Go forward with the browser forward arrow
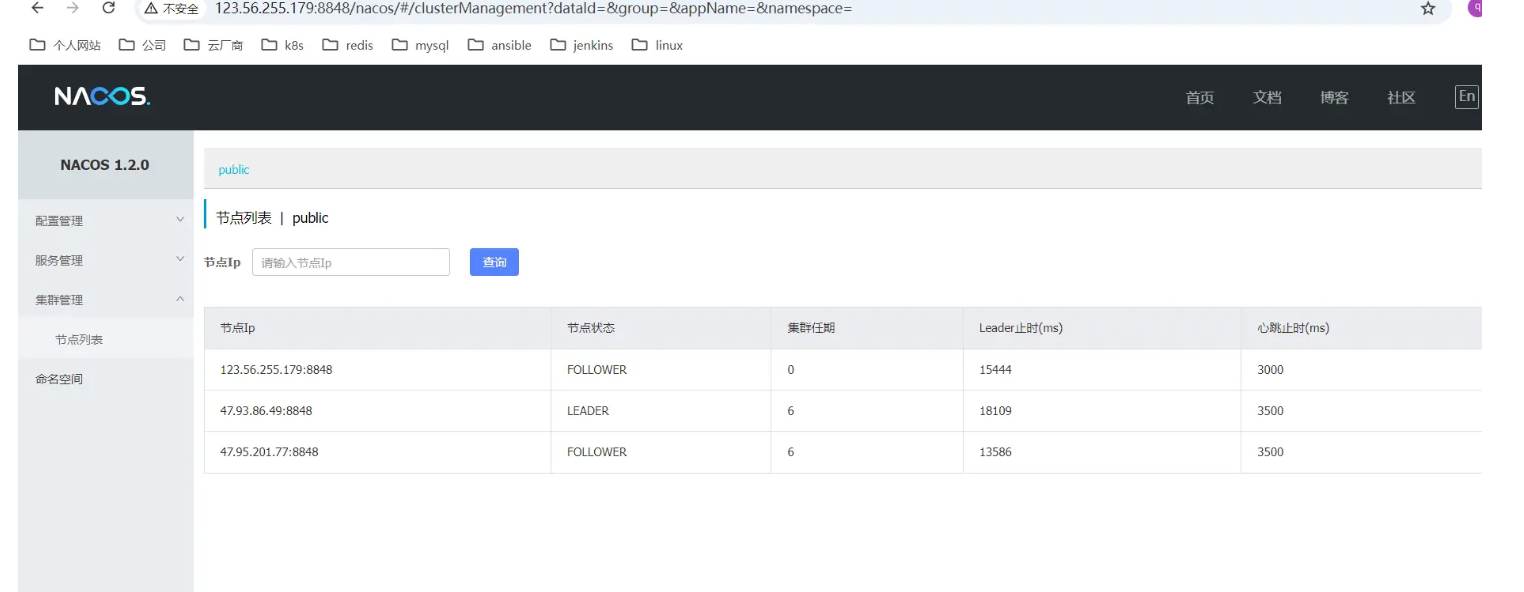The height and width of the screenshot is (592, 1524). tap(73, 8)
